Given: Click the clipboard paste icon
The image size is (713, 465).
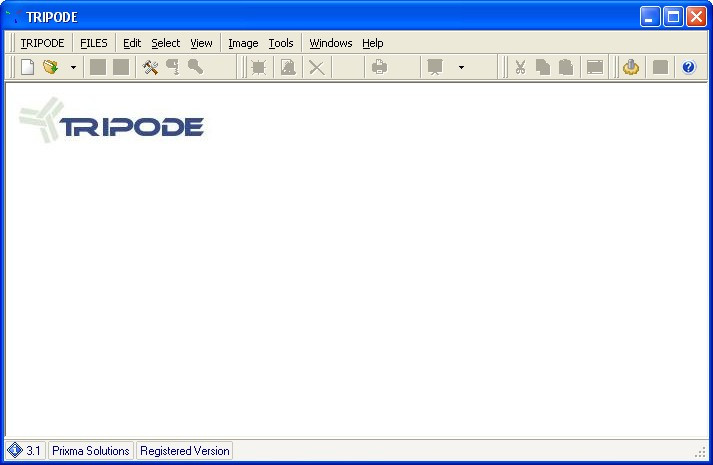Looking at the screenshot, I should click(x=566, y=67).
